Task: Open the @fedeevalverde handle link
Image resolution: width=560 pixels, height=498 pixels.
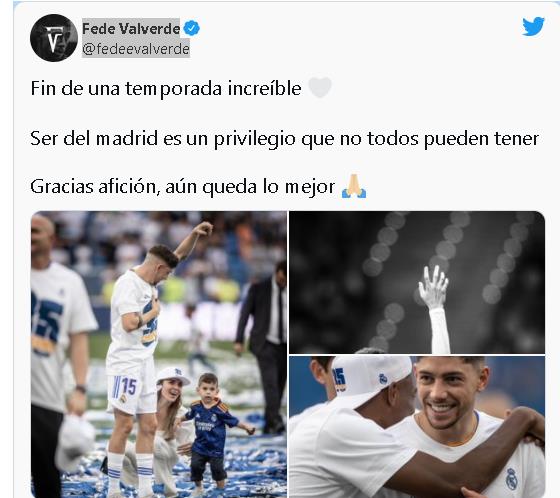Action: [x=136, y=49]
